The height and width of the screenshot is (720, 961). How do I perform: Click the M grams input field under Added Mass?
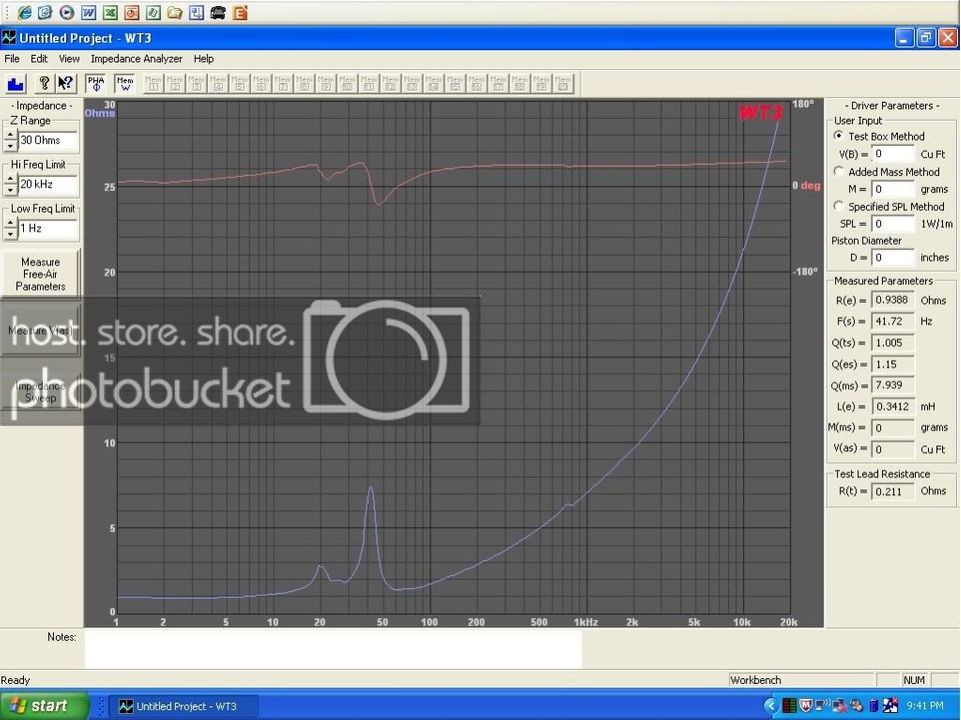point(893,189)
